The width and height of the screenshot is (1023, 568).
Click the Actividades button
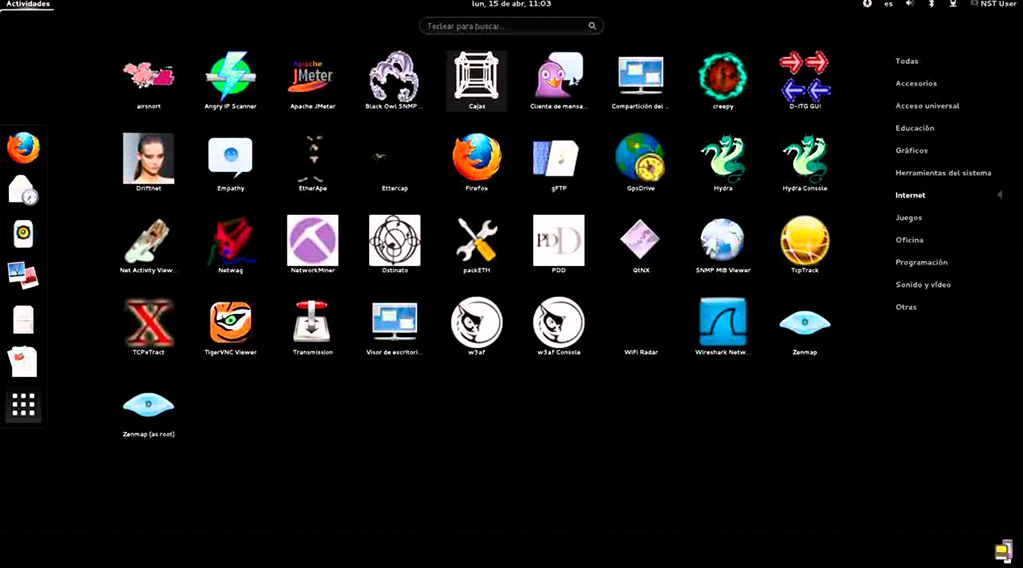click(x=27, y=4)
